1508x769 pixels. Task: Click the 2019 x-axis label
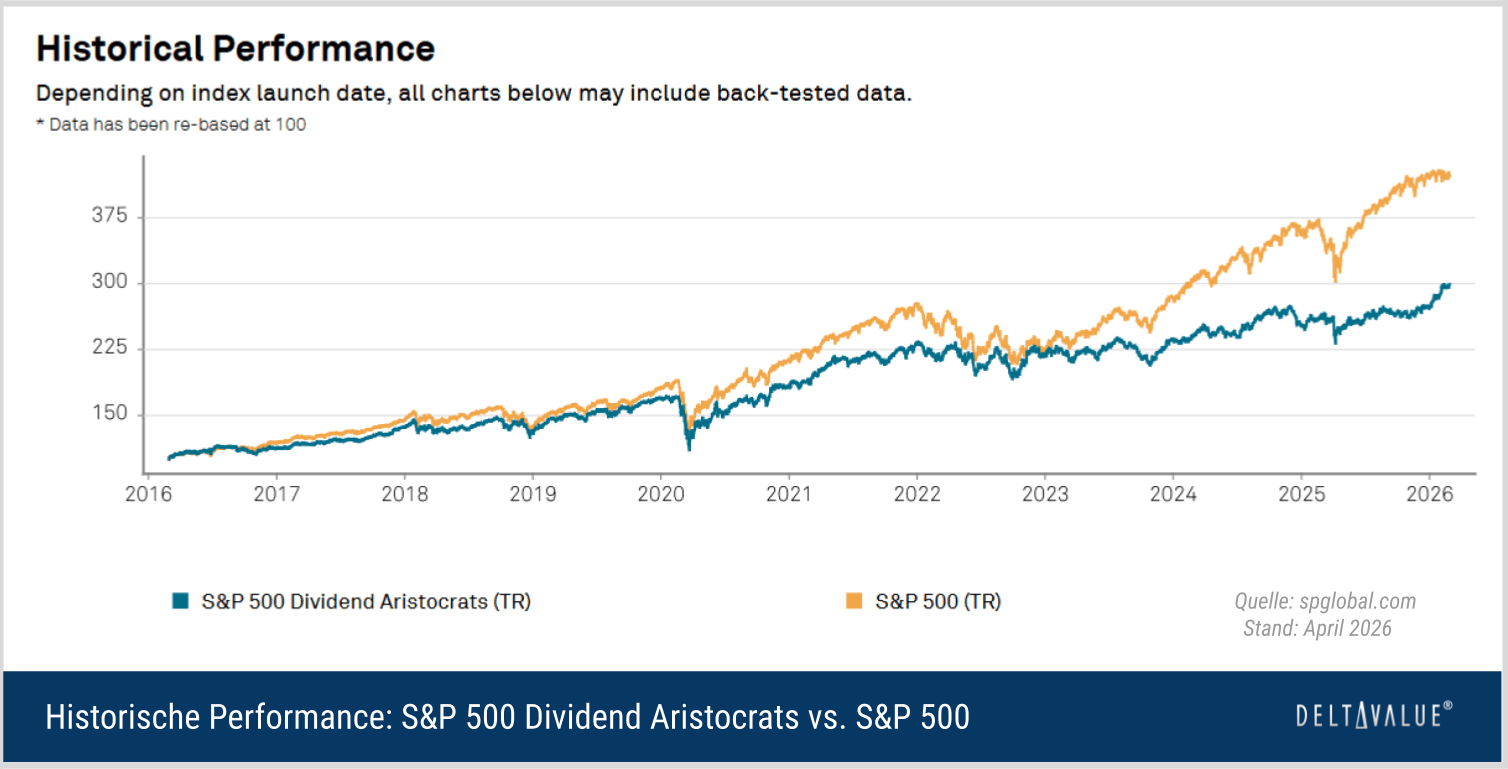532,494
